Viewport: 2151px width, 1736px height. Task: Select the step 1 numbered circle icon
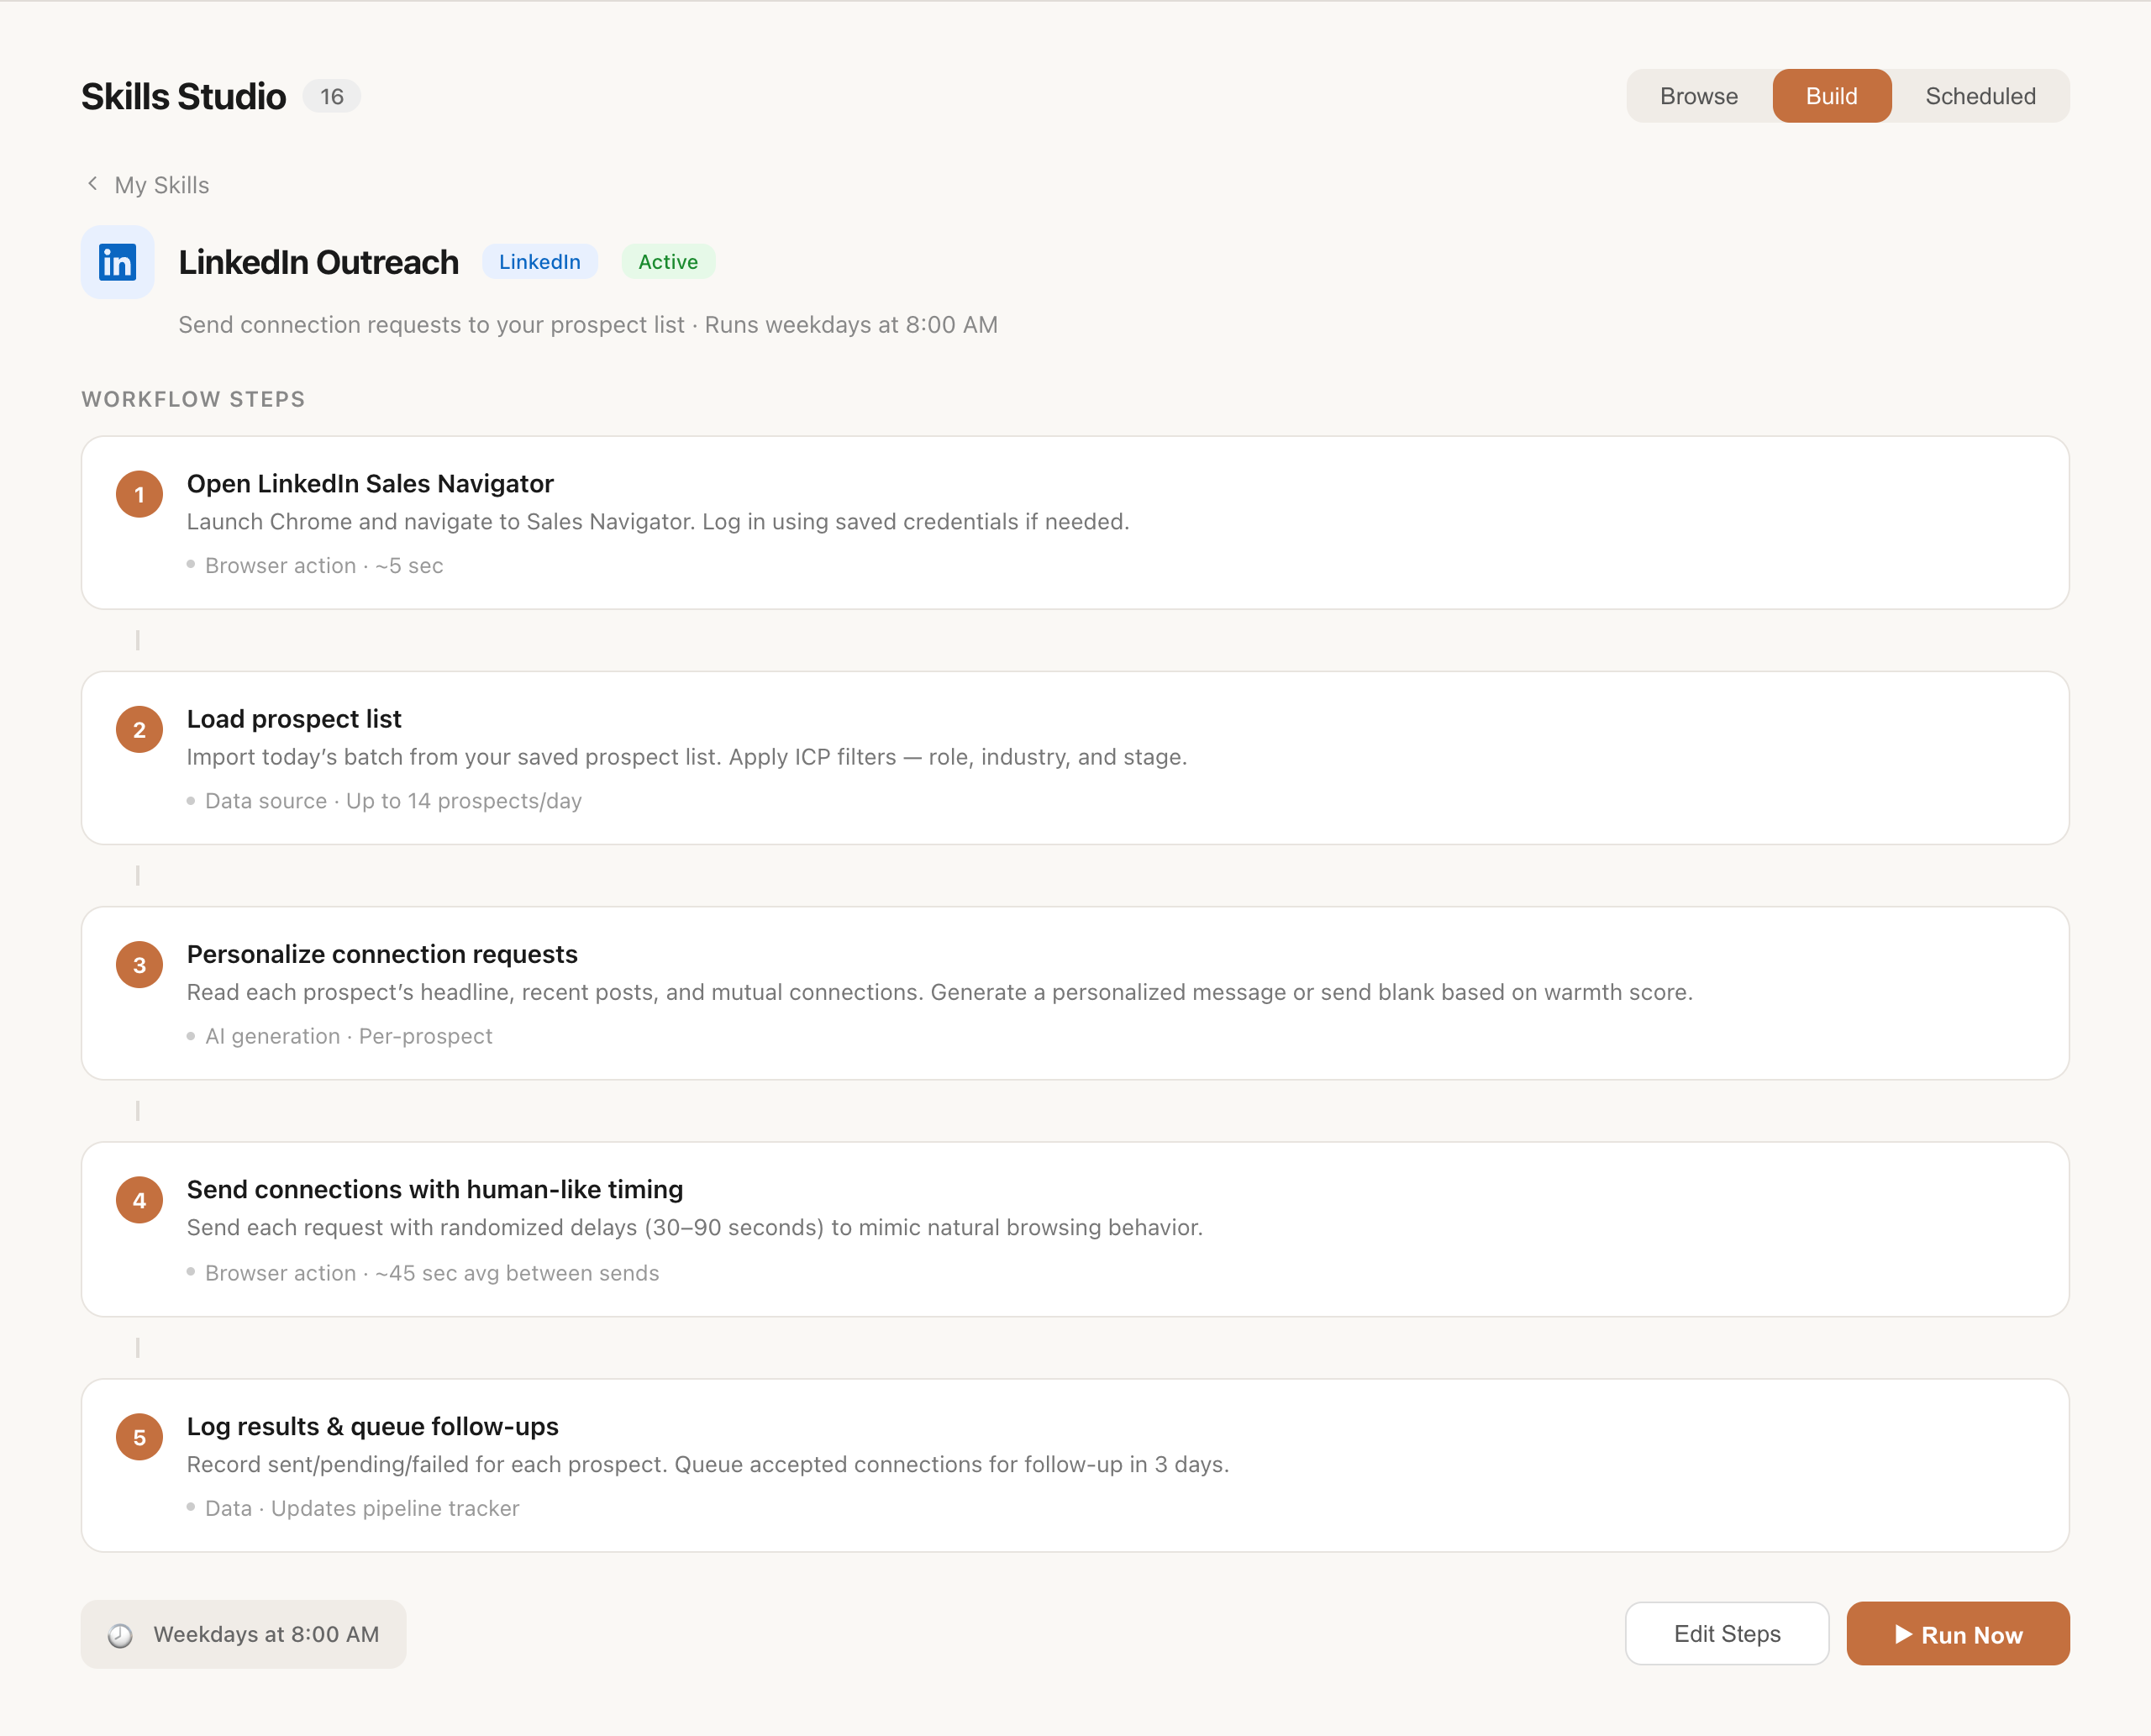coord(140,494)
